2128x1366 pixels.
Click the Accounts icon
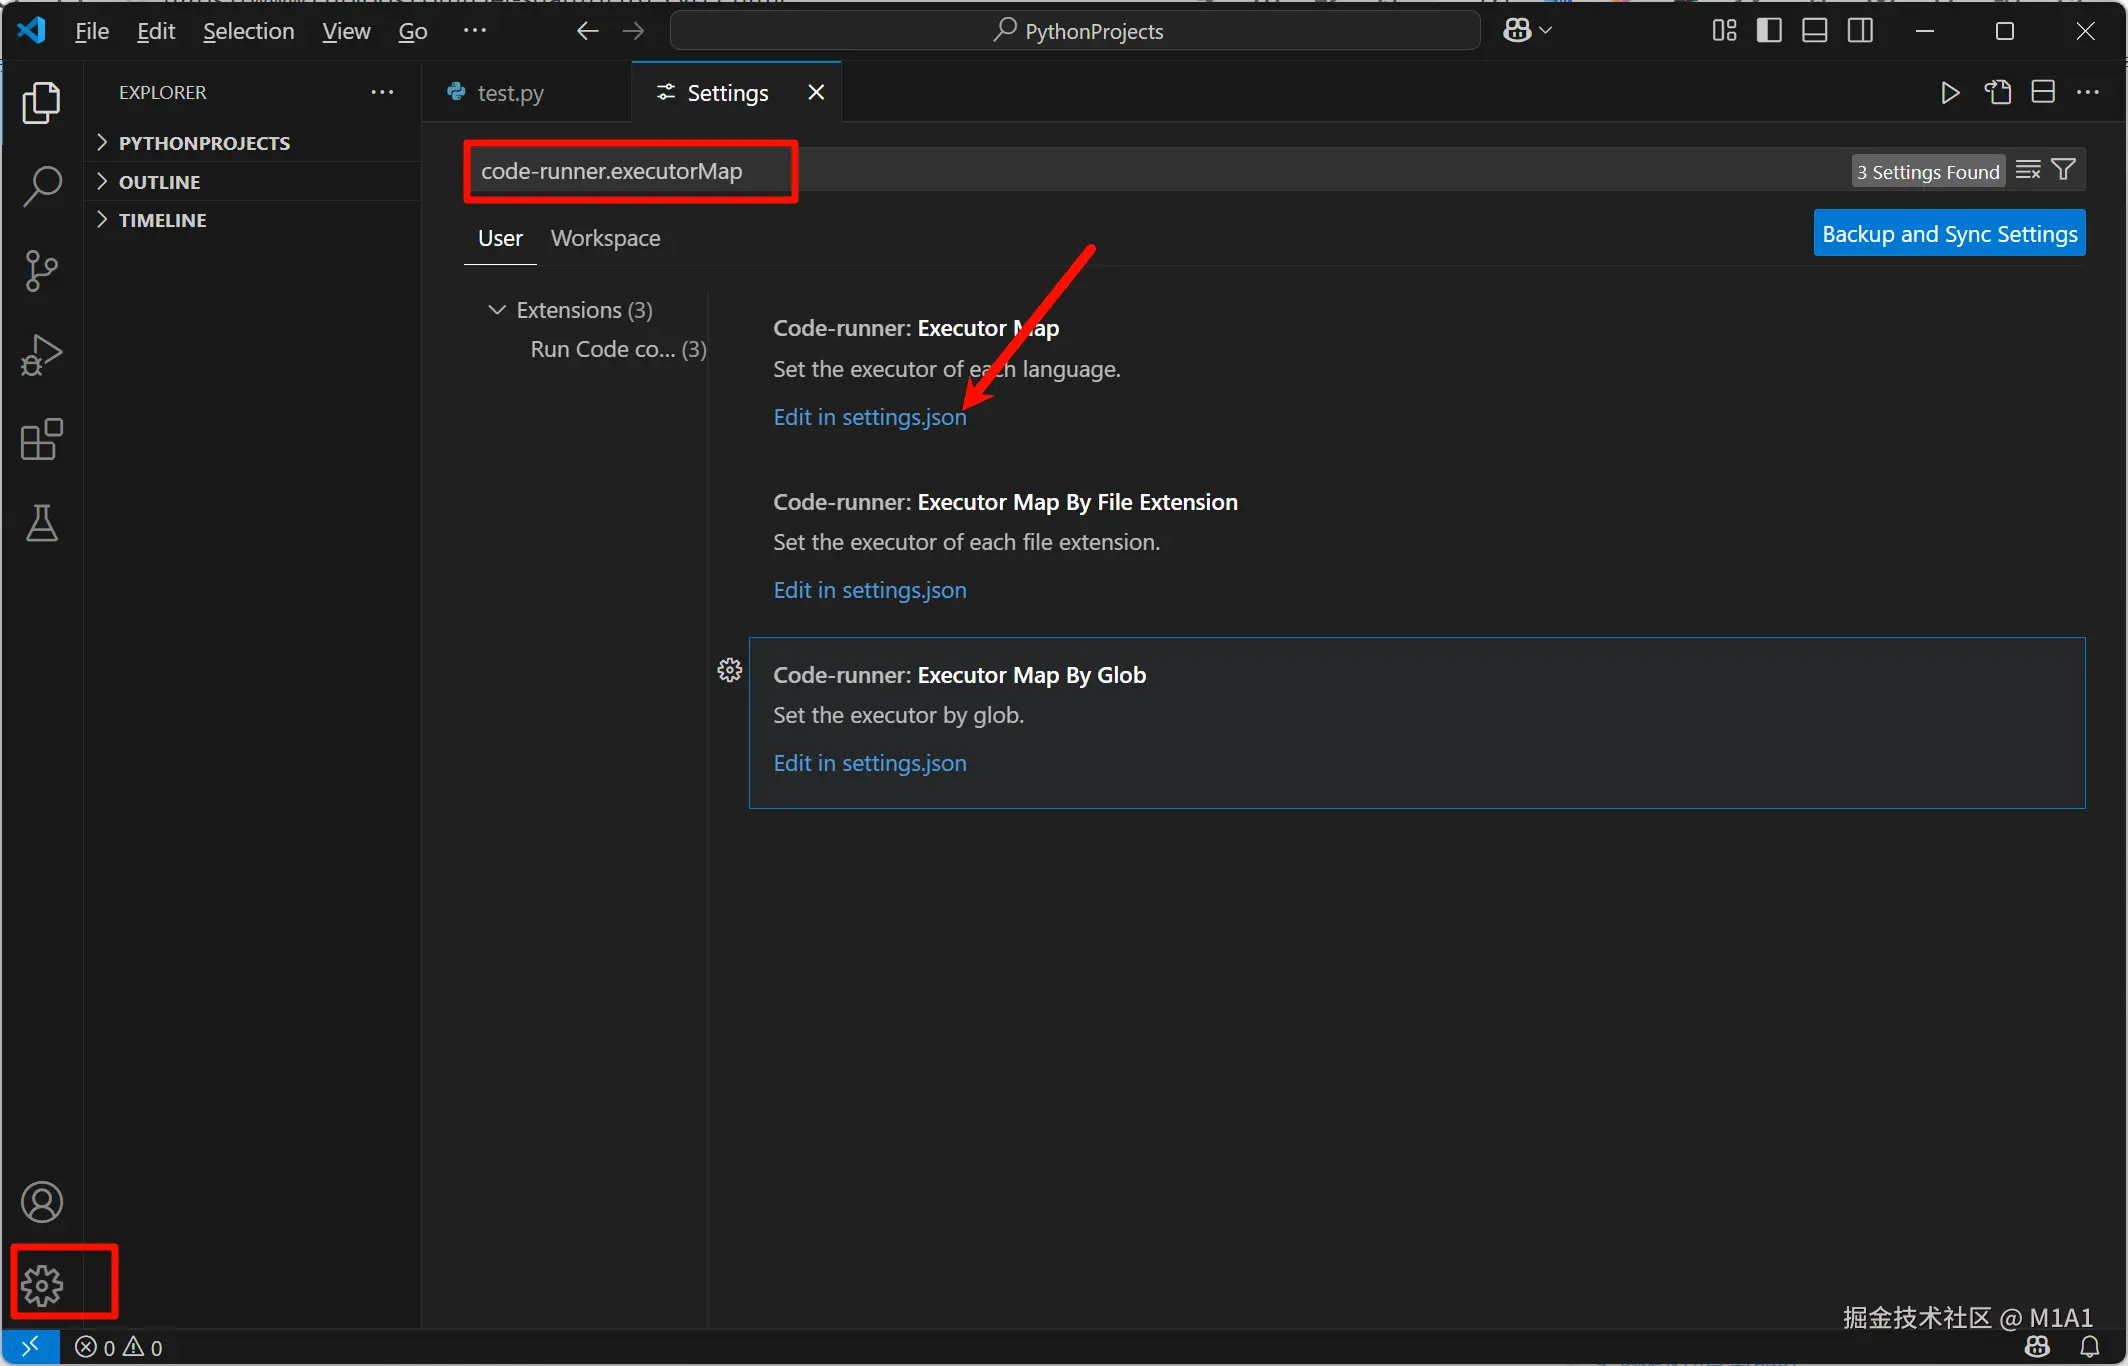click(42, 1202)
